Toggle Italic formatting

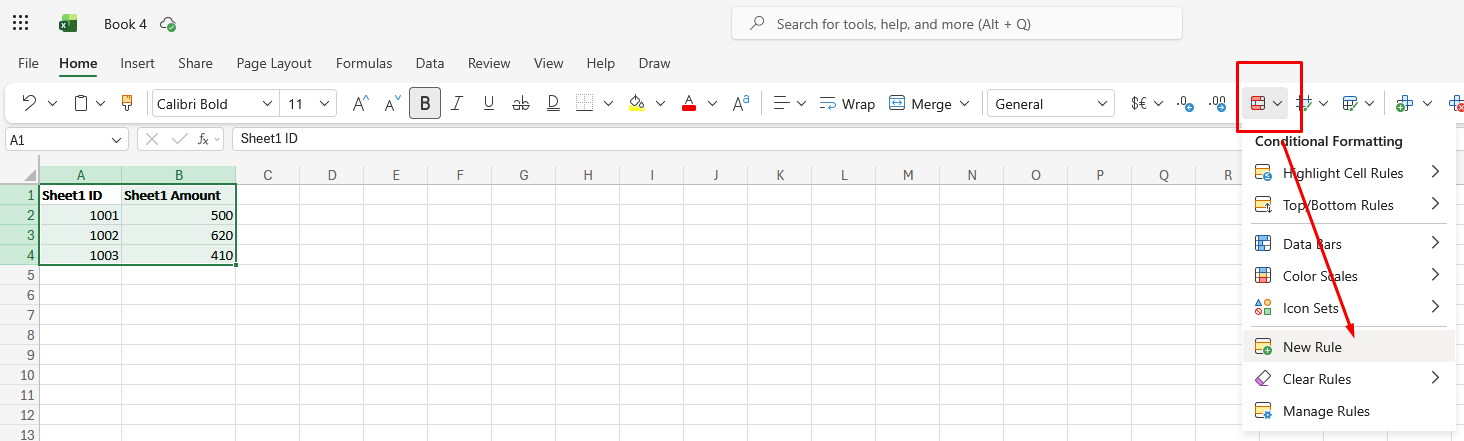[x=457, y=103]
